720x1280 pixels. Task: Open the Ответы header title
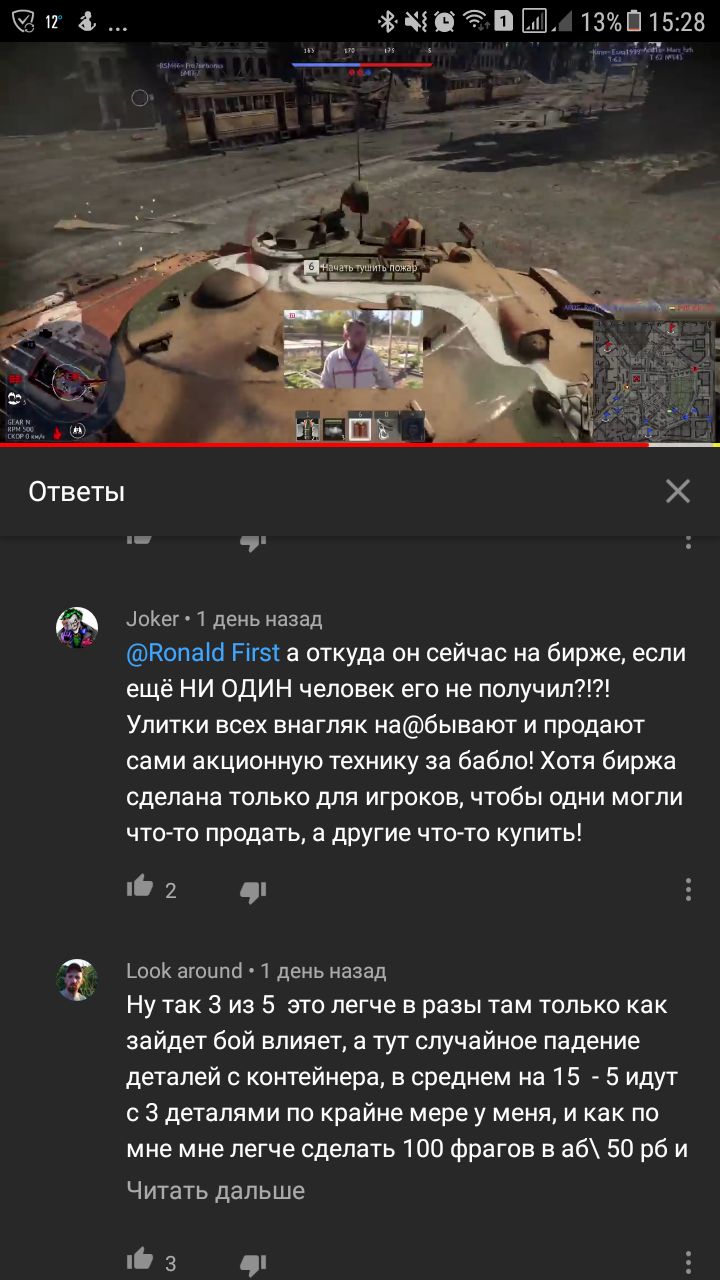pos(77,491)
